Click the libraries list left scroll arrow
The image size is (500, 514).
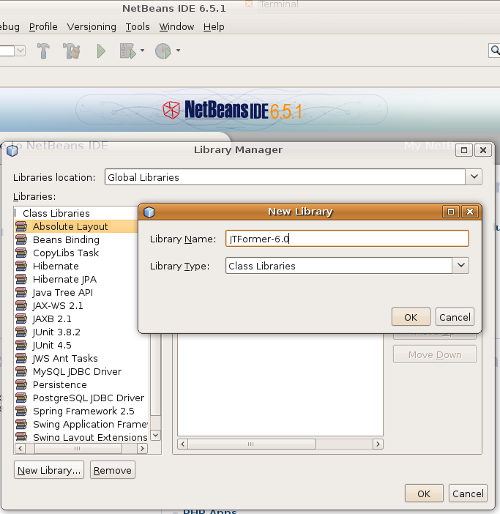click(x=20, y=448)
